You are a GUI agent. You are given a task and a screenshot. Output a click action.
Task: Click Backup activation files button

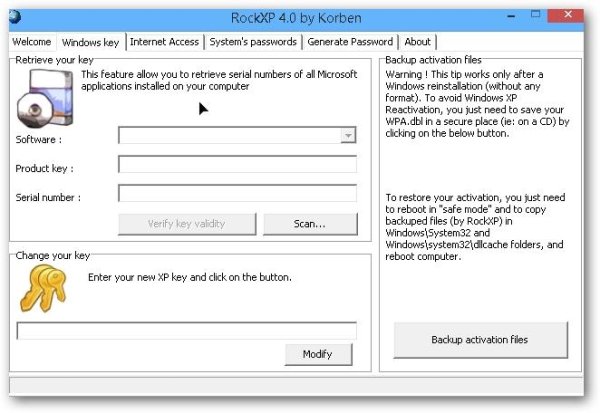click(x=481, y=340)
